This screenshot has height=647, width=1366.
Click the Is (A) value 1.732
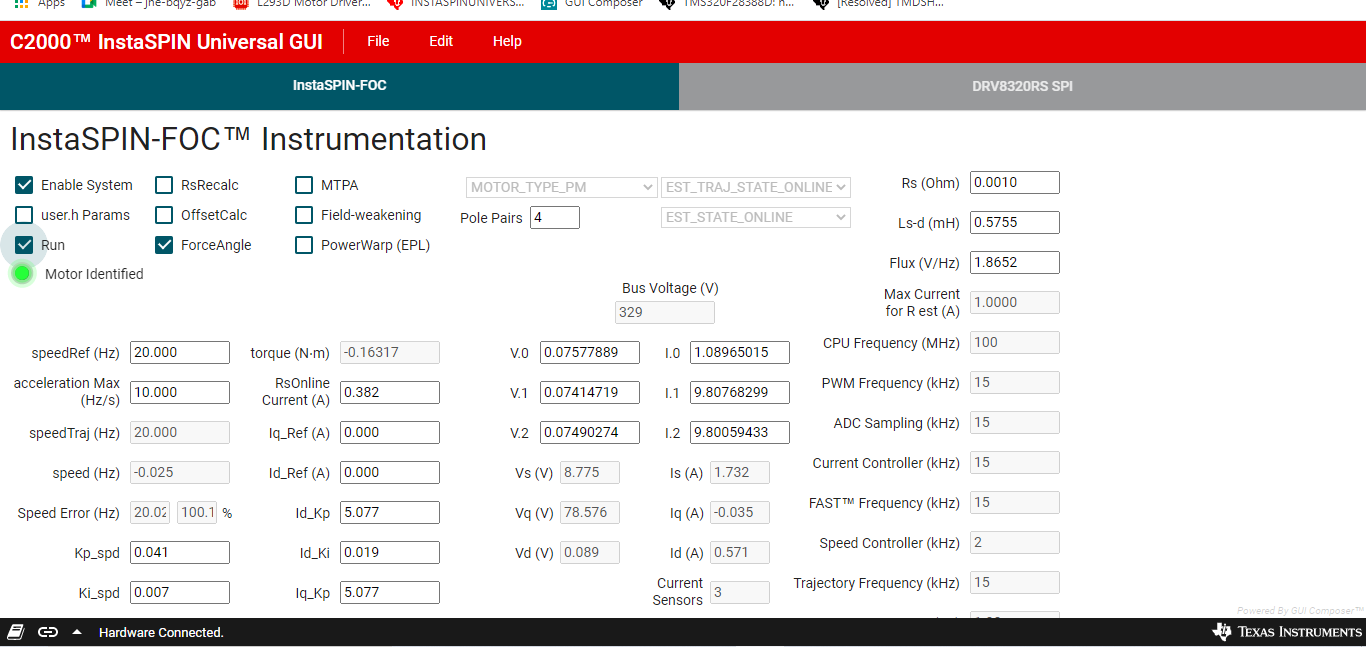click(740, 472)
